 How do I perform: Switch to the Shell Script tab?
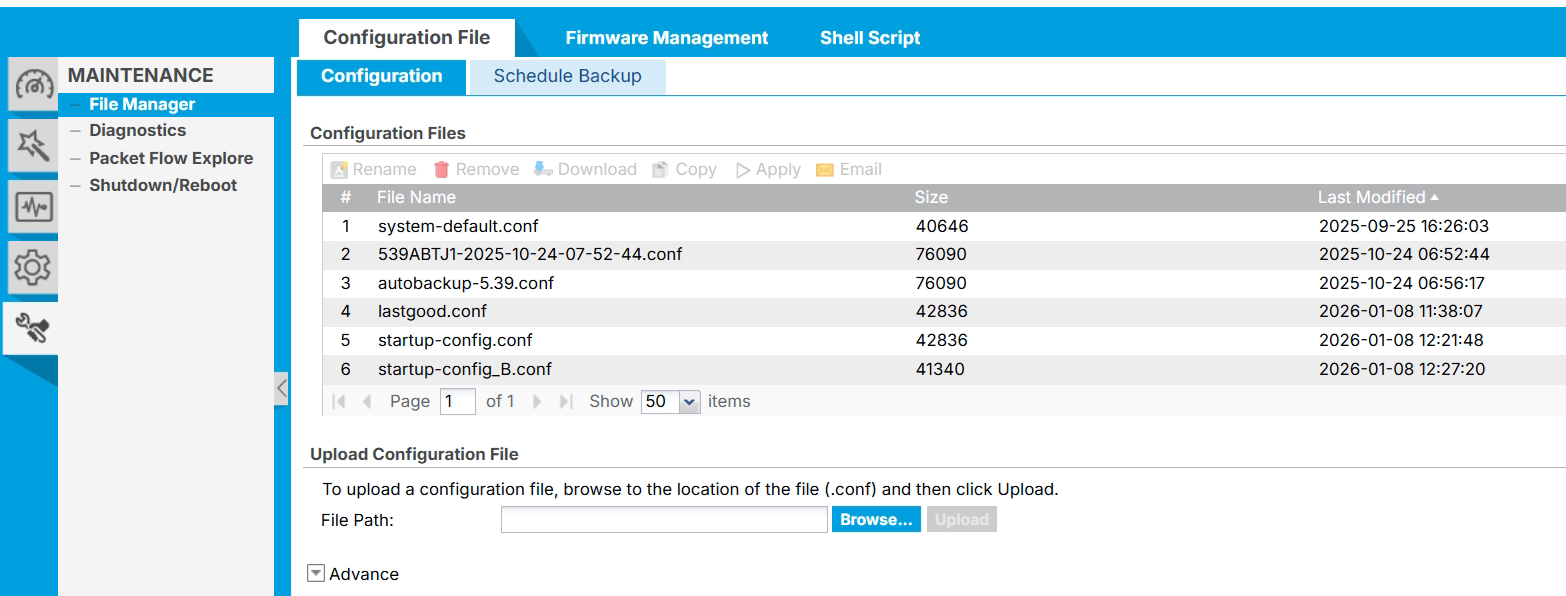click(870, 38)
